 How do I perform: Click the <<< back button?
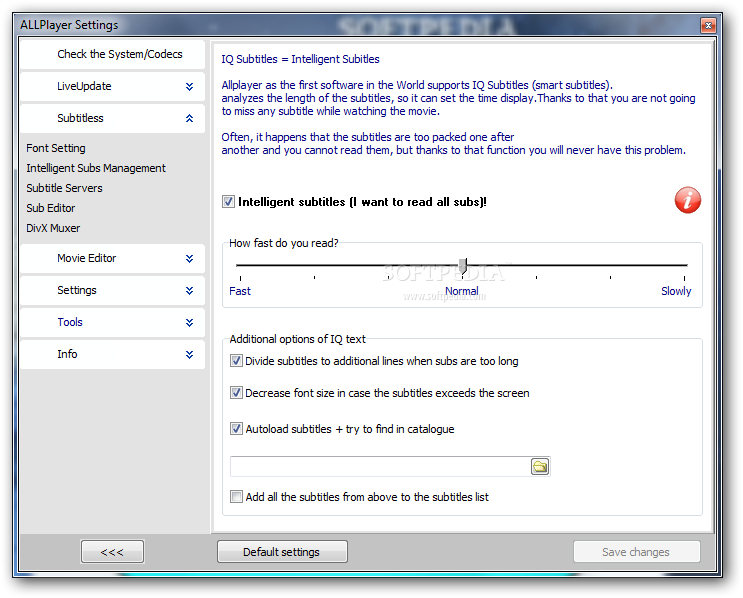point(112,552)
